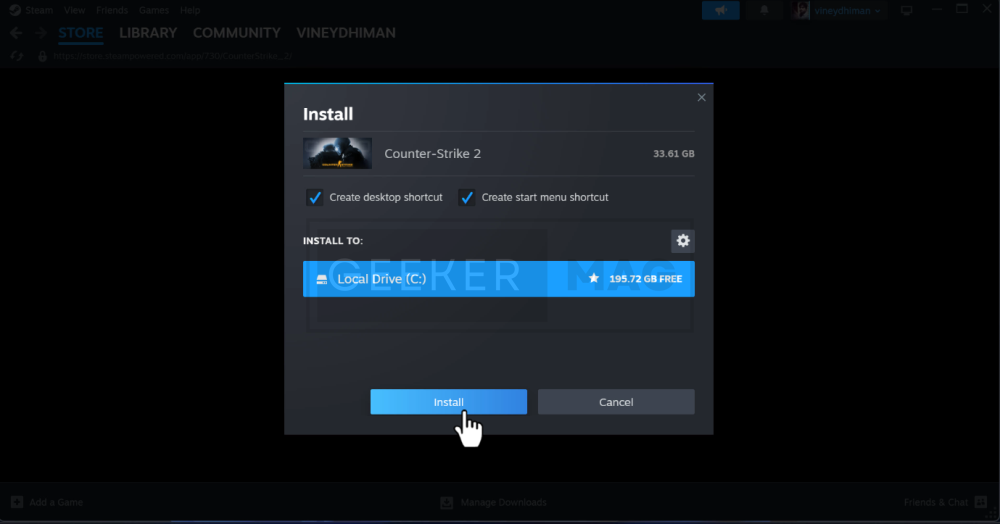Select Local Drive (C:) install location
This screenshot has height=524, width=1000.
[499, 279]
